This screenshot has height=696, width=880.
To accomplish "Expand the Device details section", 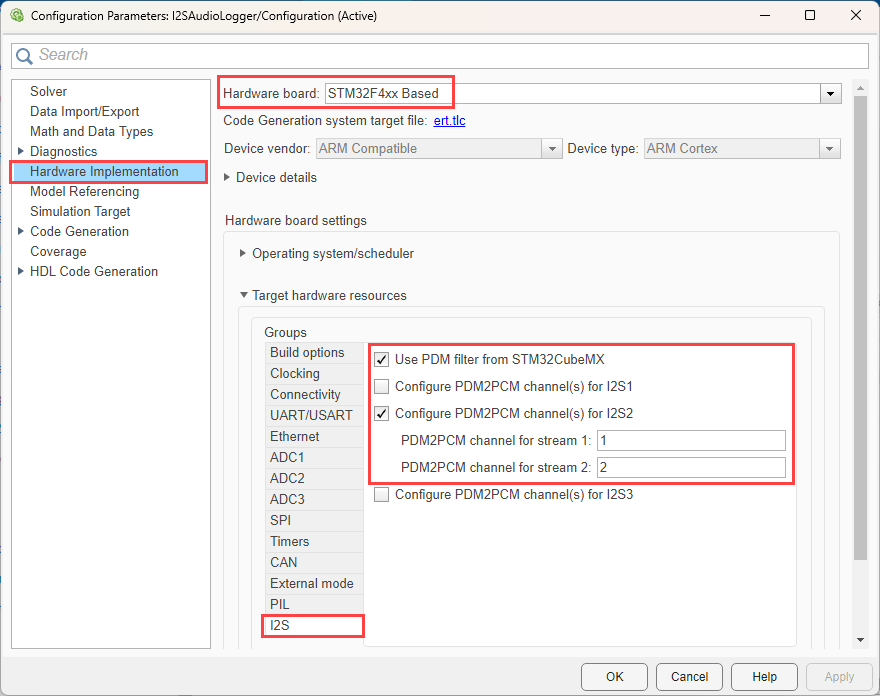I will 227,178.
